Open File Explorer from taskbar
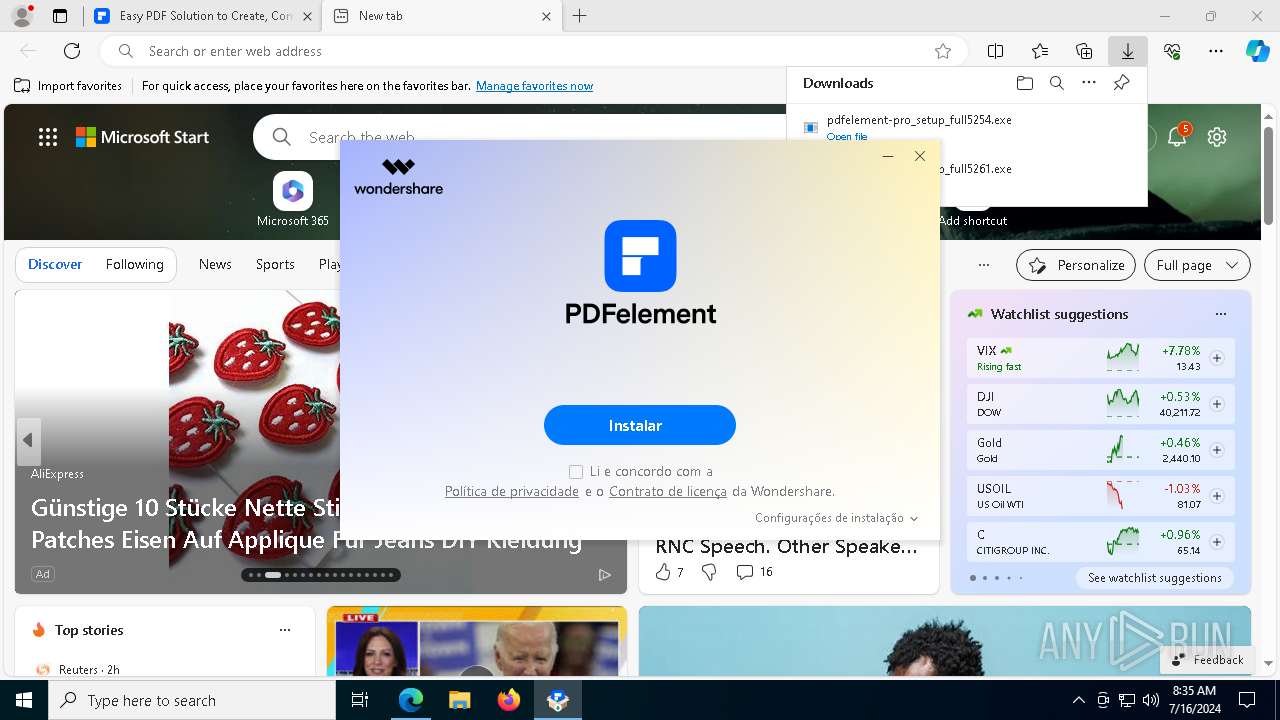 coord(460,700)
